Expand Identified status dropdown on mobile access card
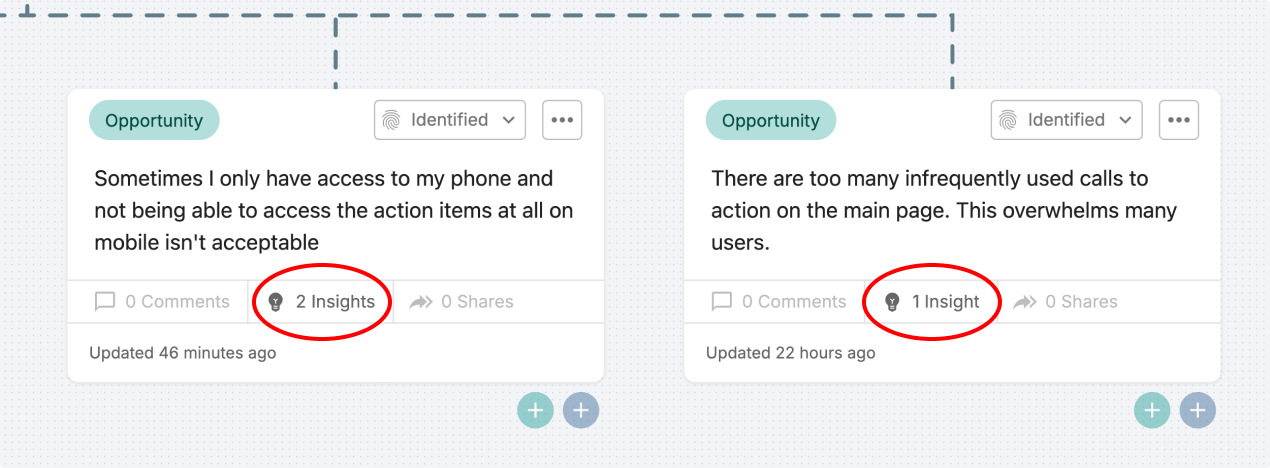The width and height of the screenshot is (1270, 468). (x=450, y=120)
